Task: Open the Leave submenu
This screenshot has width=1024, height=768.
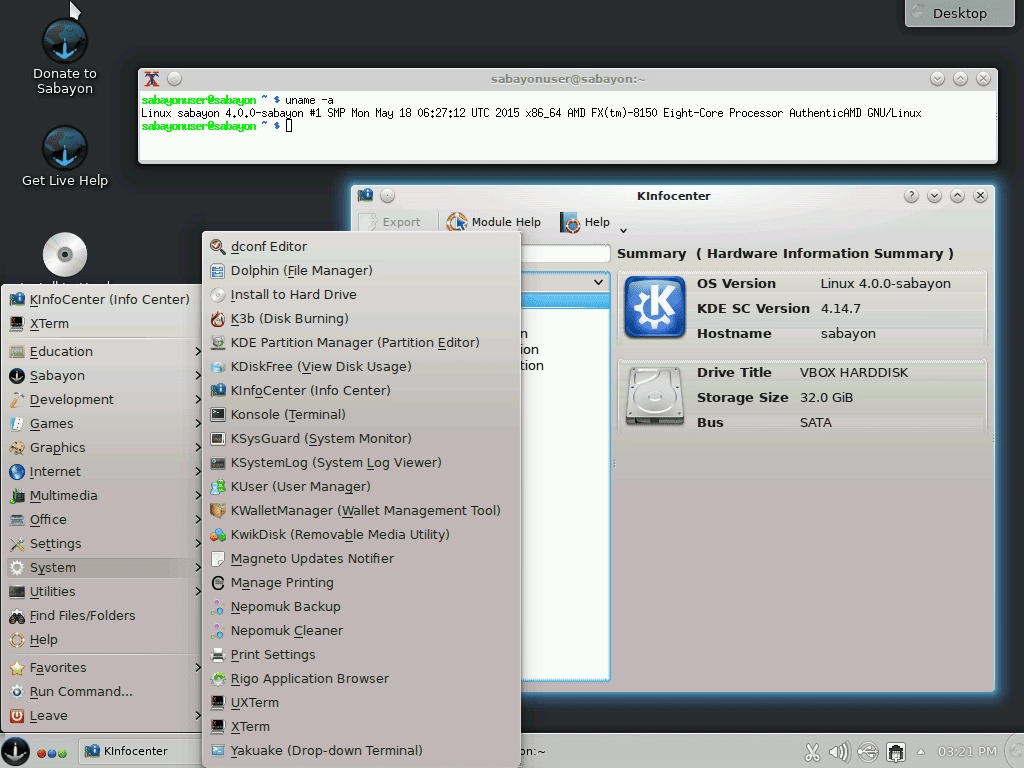Action: click(104, 716)
